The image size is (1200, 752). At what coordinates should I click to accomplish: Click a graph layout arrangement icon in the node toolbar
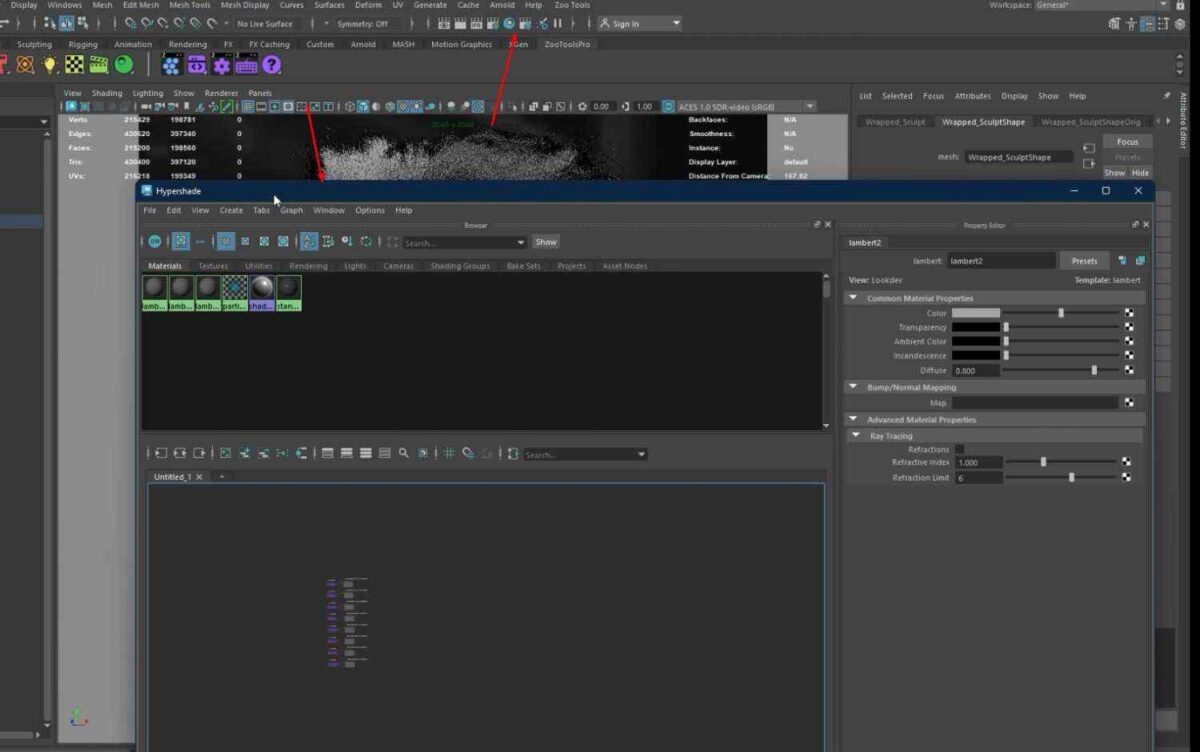[349, 453]
